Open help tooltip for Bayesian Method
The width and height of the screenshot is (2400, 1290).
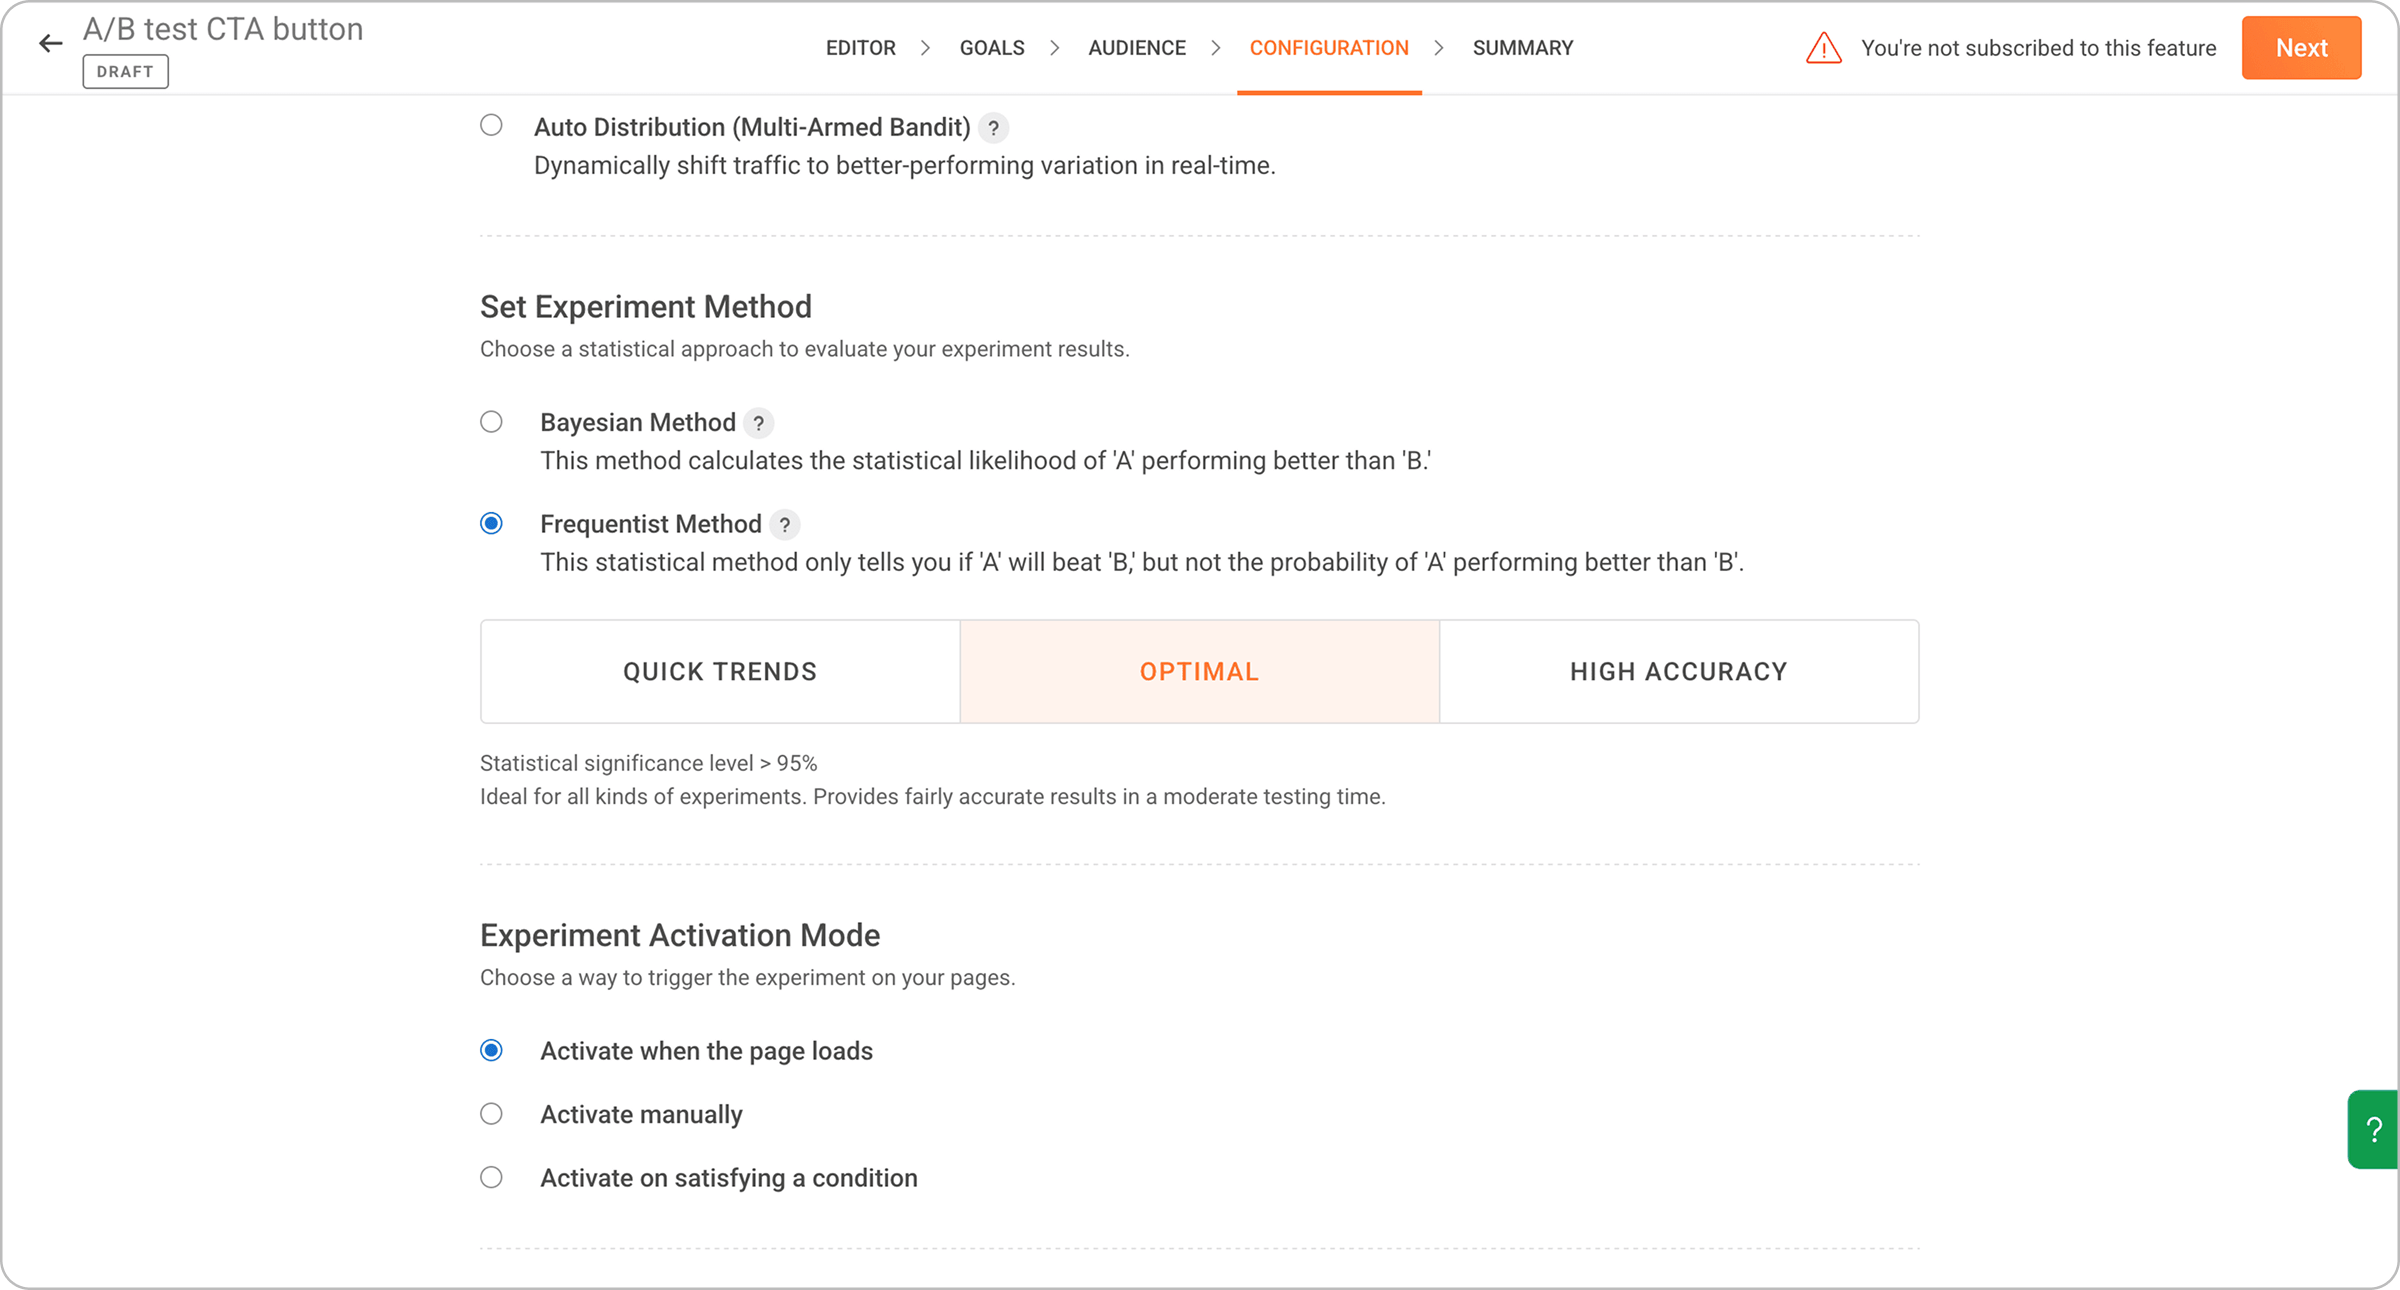click(x=759, y=423)
